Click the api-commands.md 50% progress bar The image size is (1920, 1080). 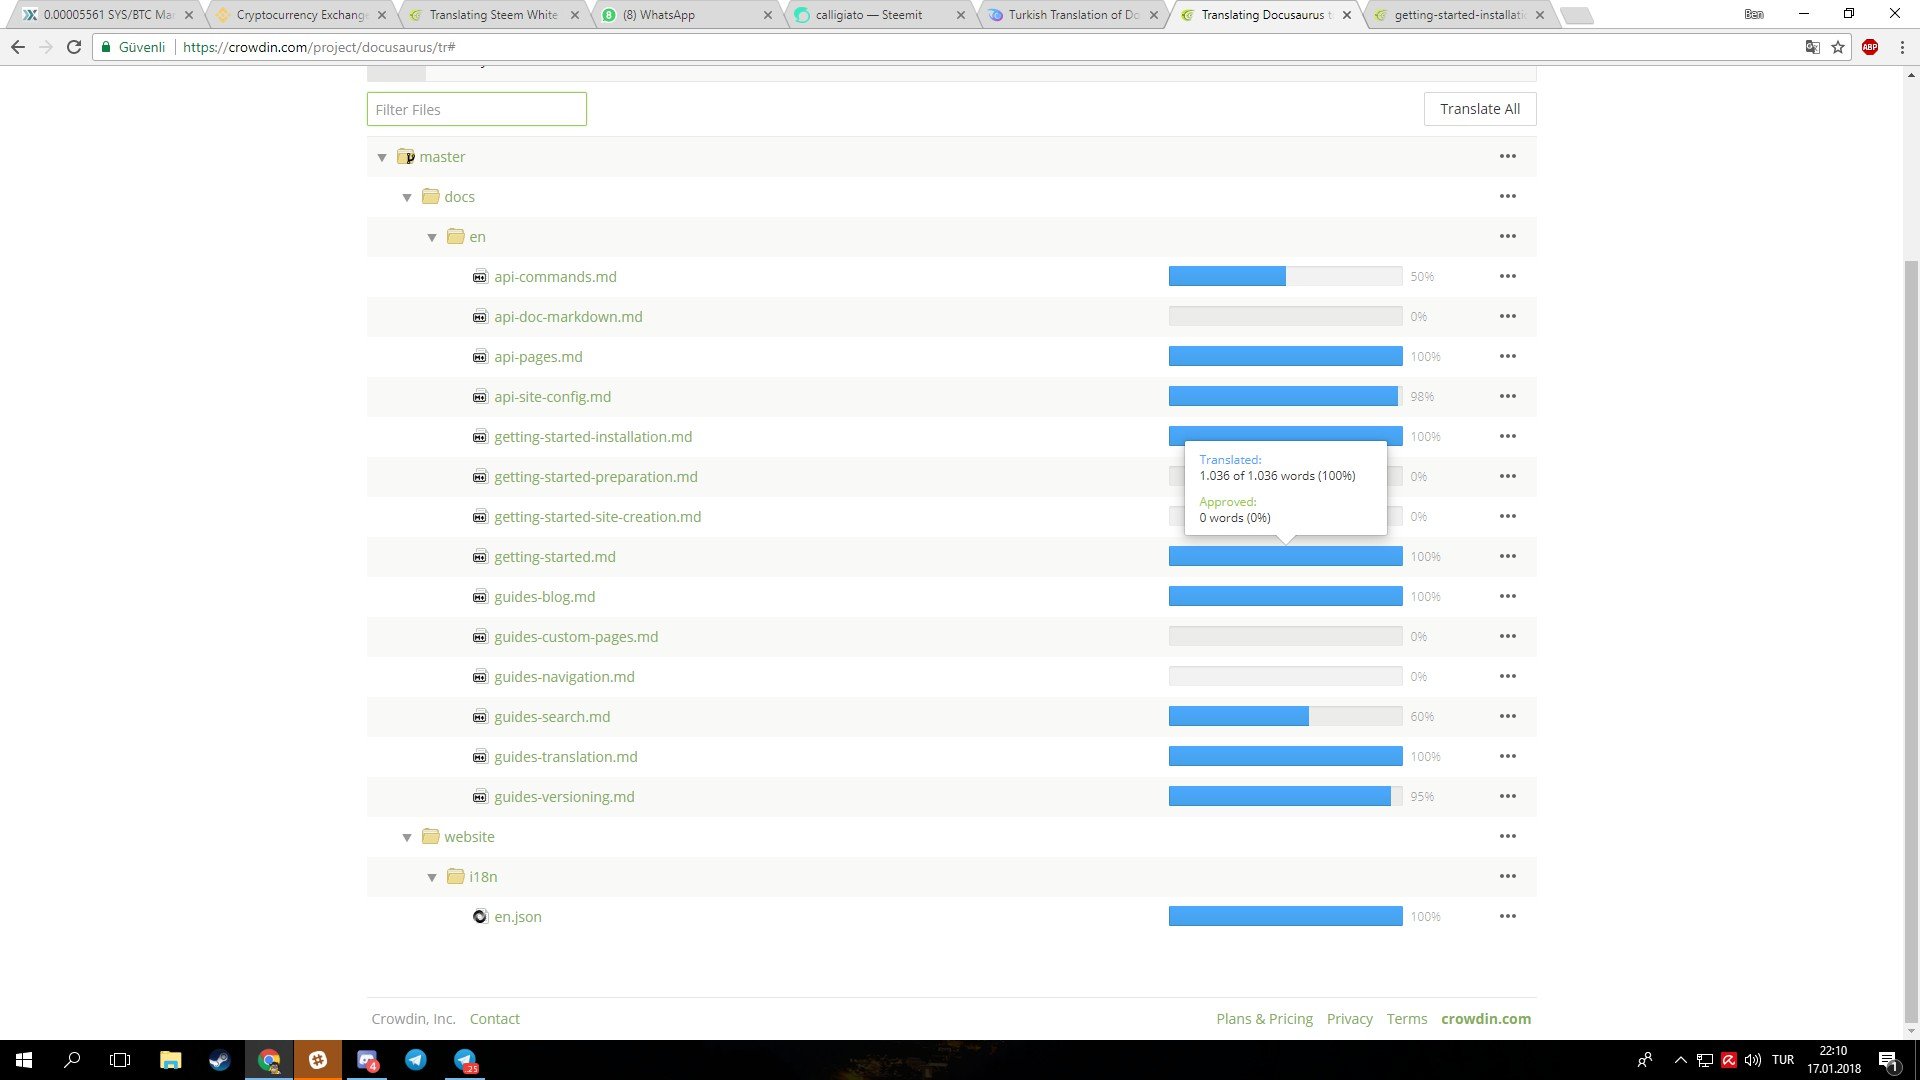point(1285,276)
